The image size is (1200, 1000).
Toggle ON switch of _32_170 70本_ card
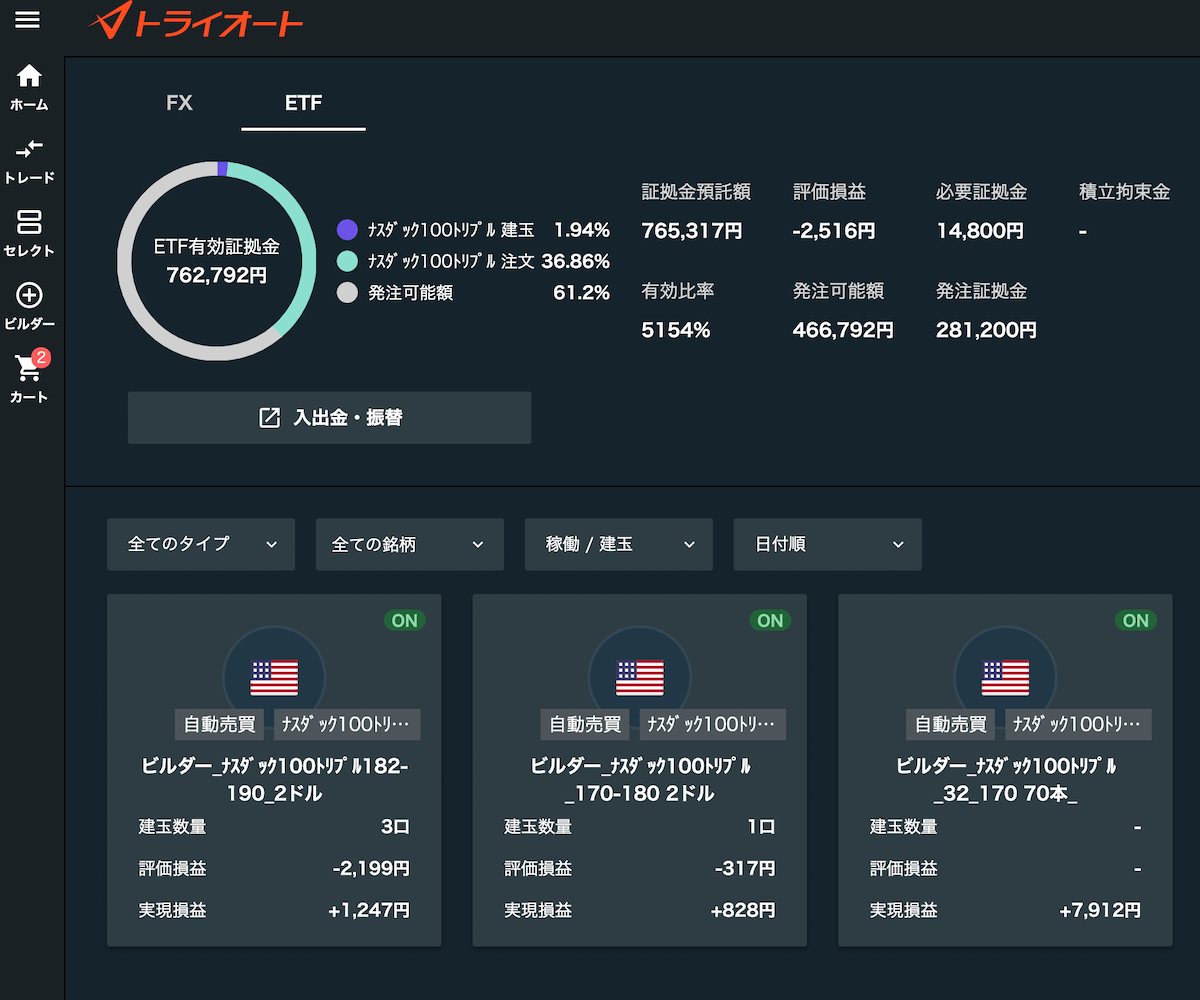click(x=1136, y=620)
